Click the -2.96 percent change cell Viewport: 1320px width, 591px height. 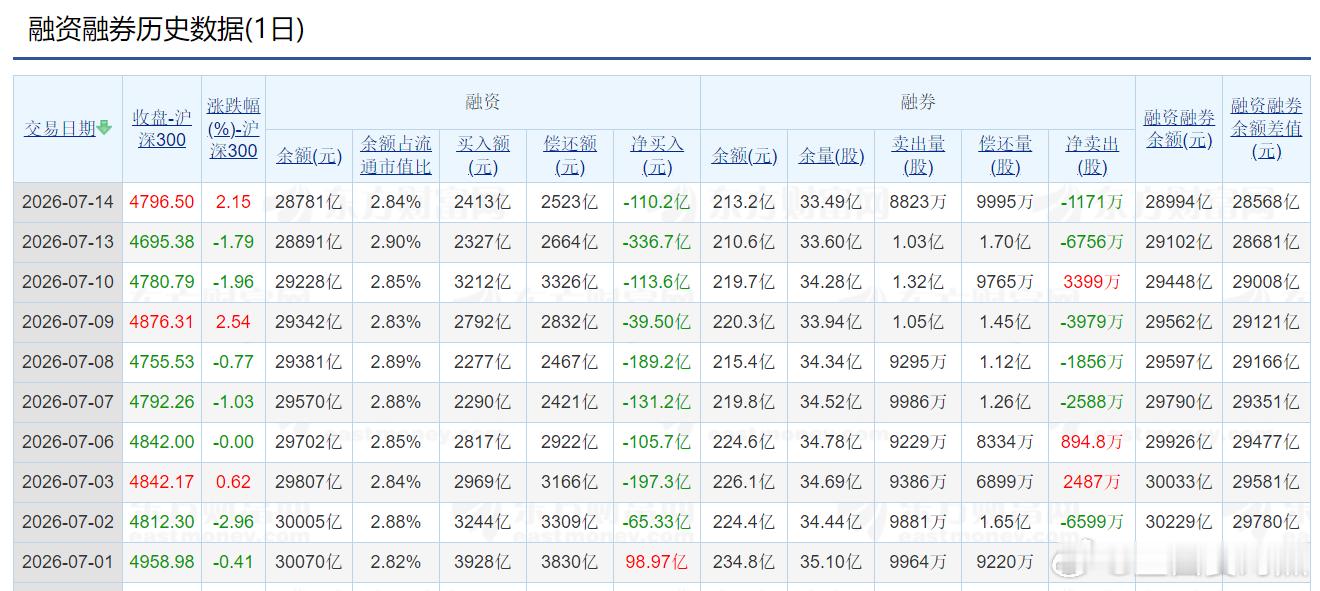(233, 522)
